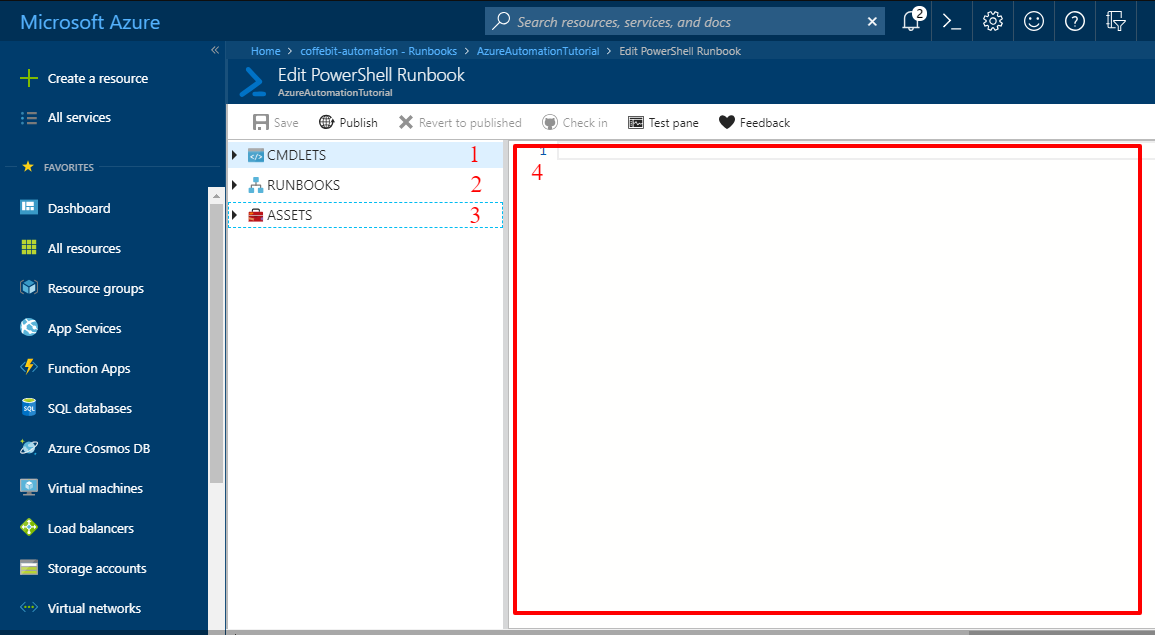Navigate to Home via breadcrumb
Image resolution: width=1155 pixels, height=635 pixels.
[x=265, y=50]
